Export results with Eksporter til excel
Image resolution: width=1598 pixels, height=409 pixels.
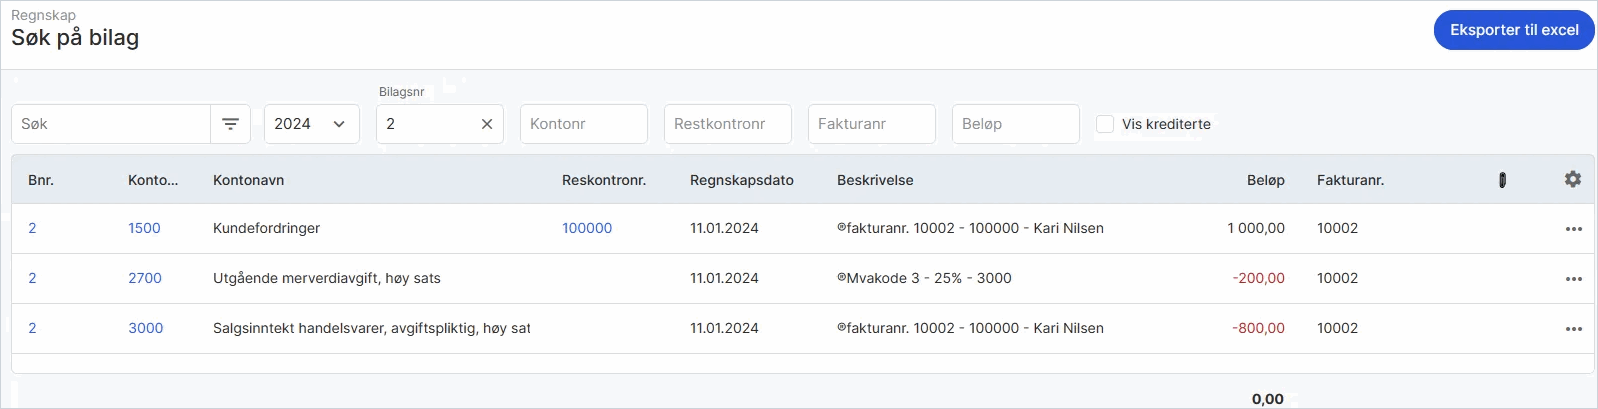1514,30
